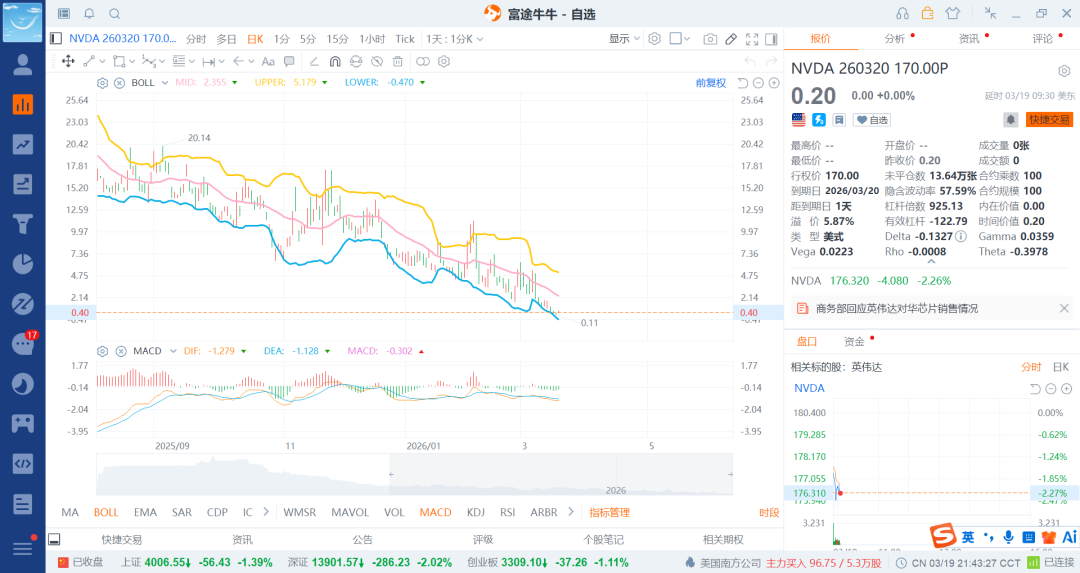Click the price alert bell button
Image resolution: width=1080 pixels, height=573 pixels.
[x=1010, y=120]
